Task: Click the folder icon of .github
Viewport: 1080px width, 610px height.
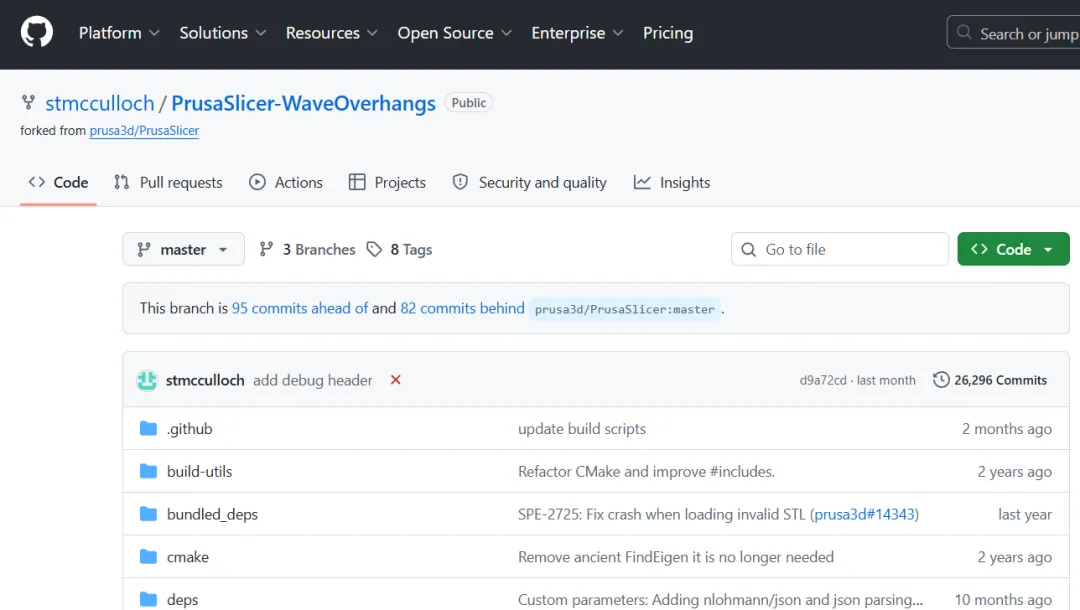Action: [x=148, y=429]
